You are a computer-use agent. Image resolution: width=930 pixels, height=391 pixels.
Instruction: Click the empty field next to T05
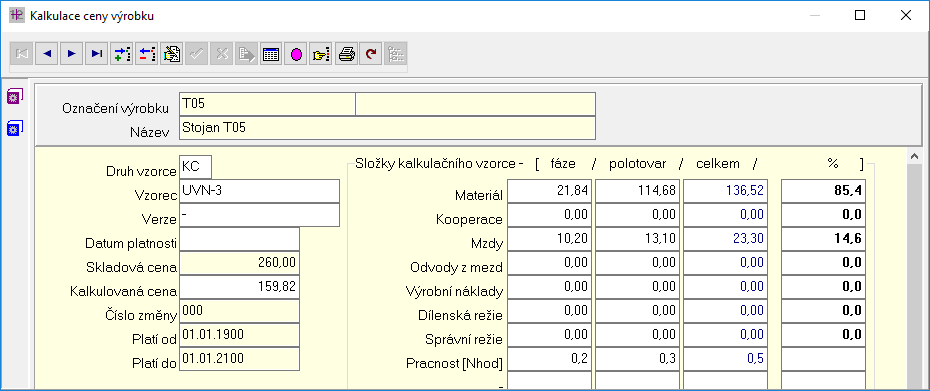point(476,104)
